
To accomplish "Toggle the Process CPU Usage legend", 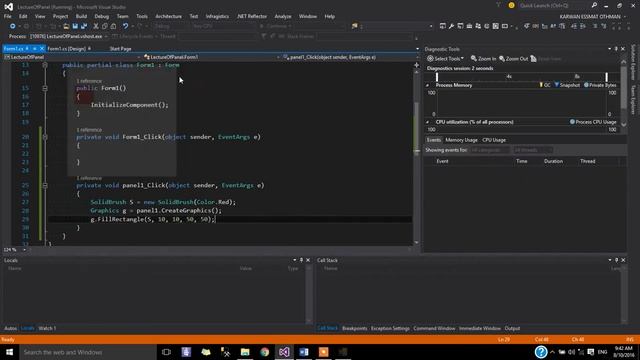I will pos(593,122).
